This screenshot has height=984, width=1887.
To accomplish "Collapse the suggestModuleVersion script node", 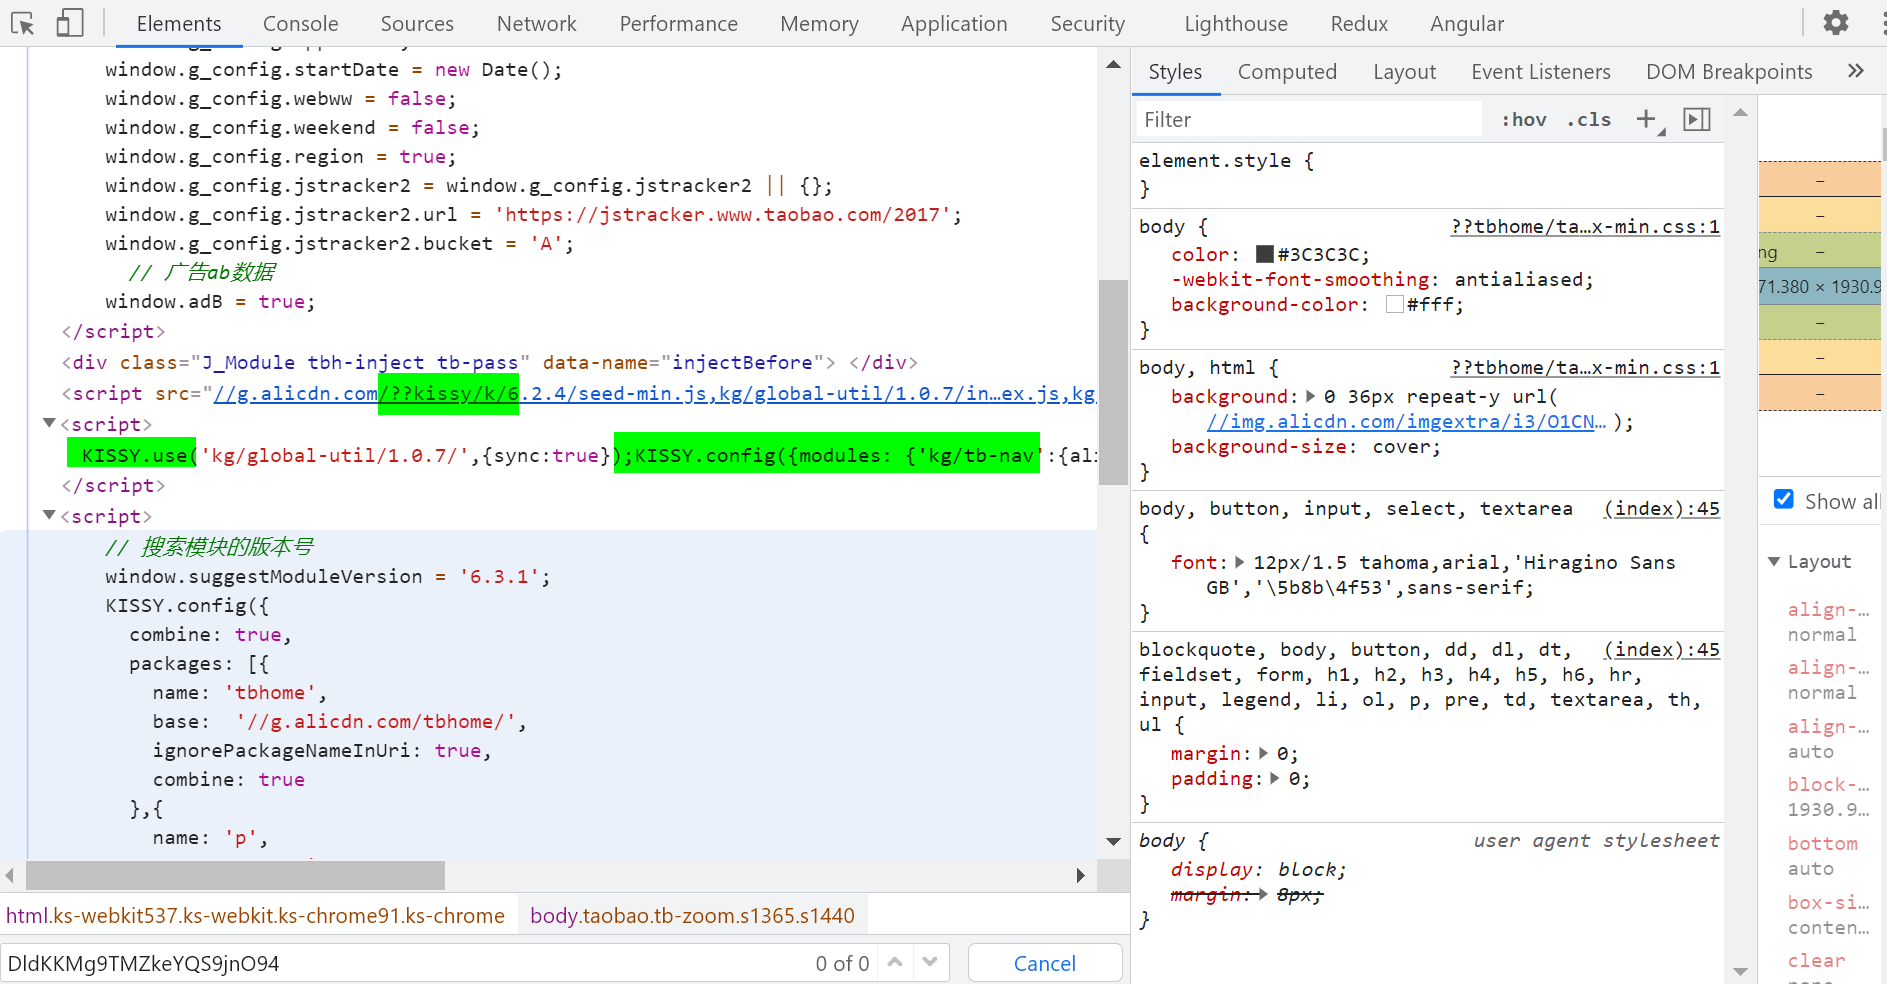I will [x=49, y=515].
